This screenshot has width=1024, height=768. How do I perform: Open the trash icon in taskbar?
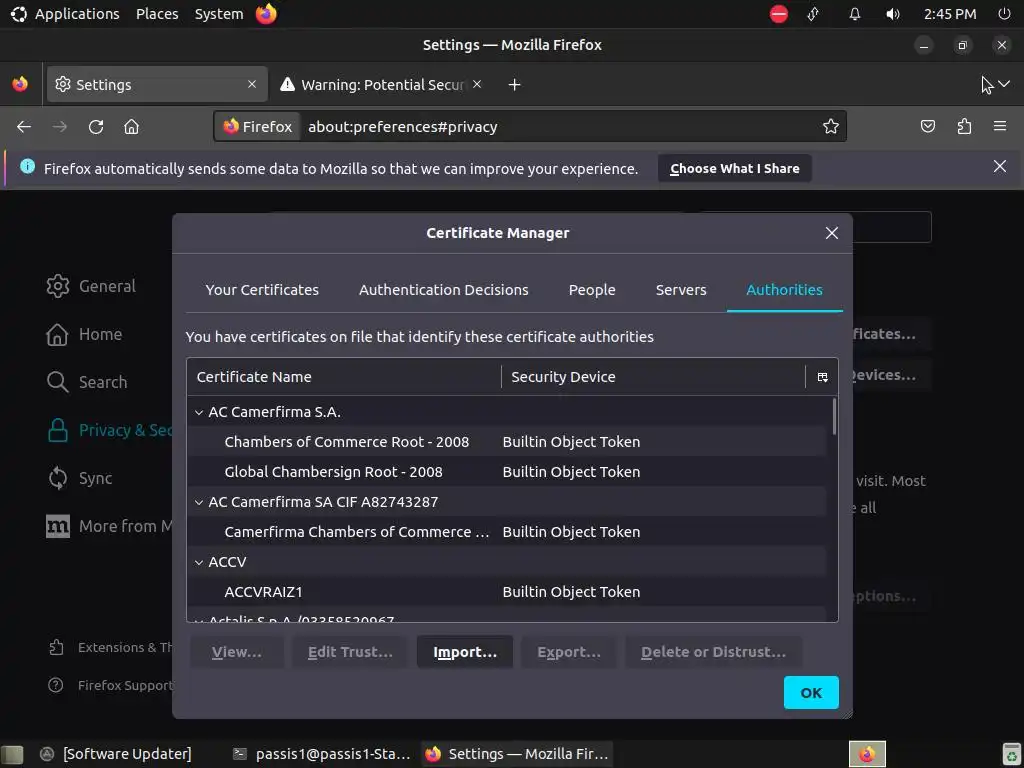[x=1012, y=754]
